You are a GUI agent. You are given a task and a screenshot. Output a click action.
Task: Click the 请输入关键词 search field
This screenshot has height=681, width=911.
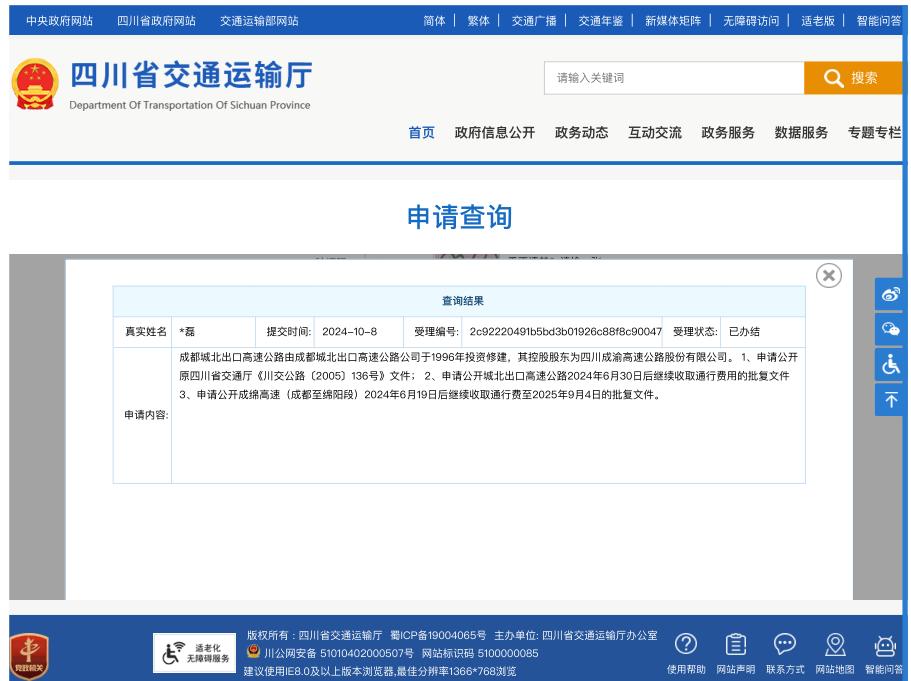point(673,78)
